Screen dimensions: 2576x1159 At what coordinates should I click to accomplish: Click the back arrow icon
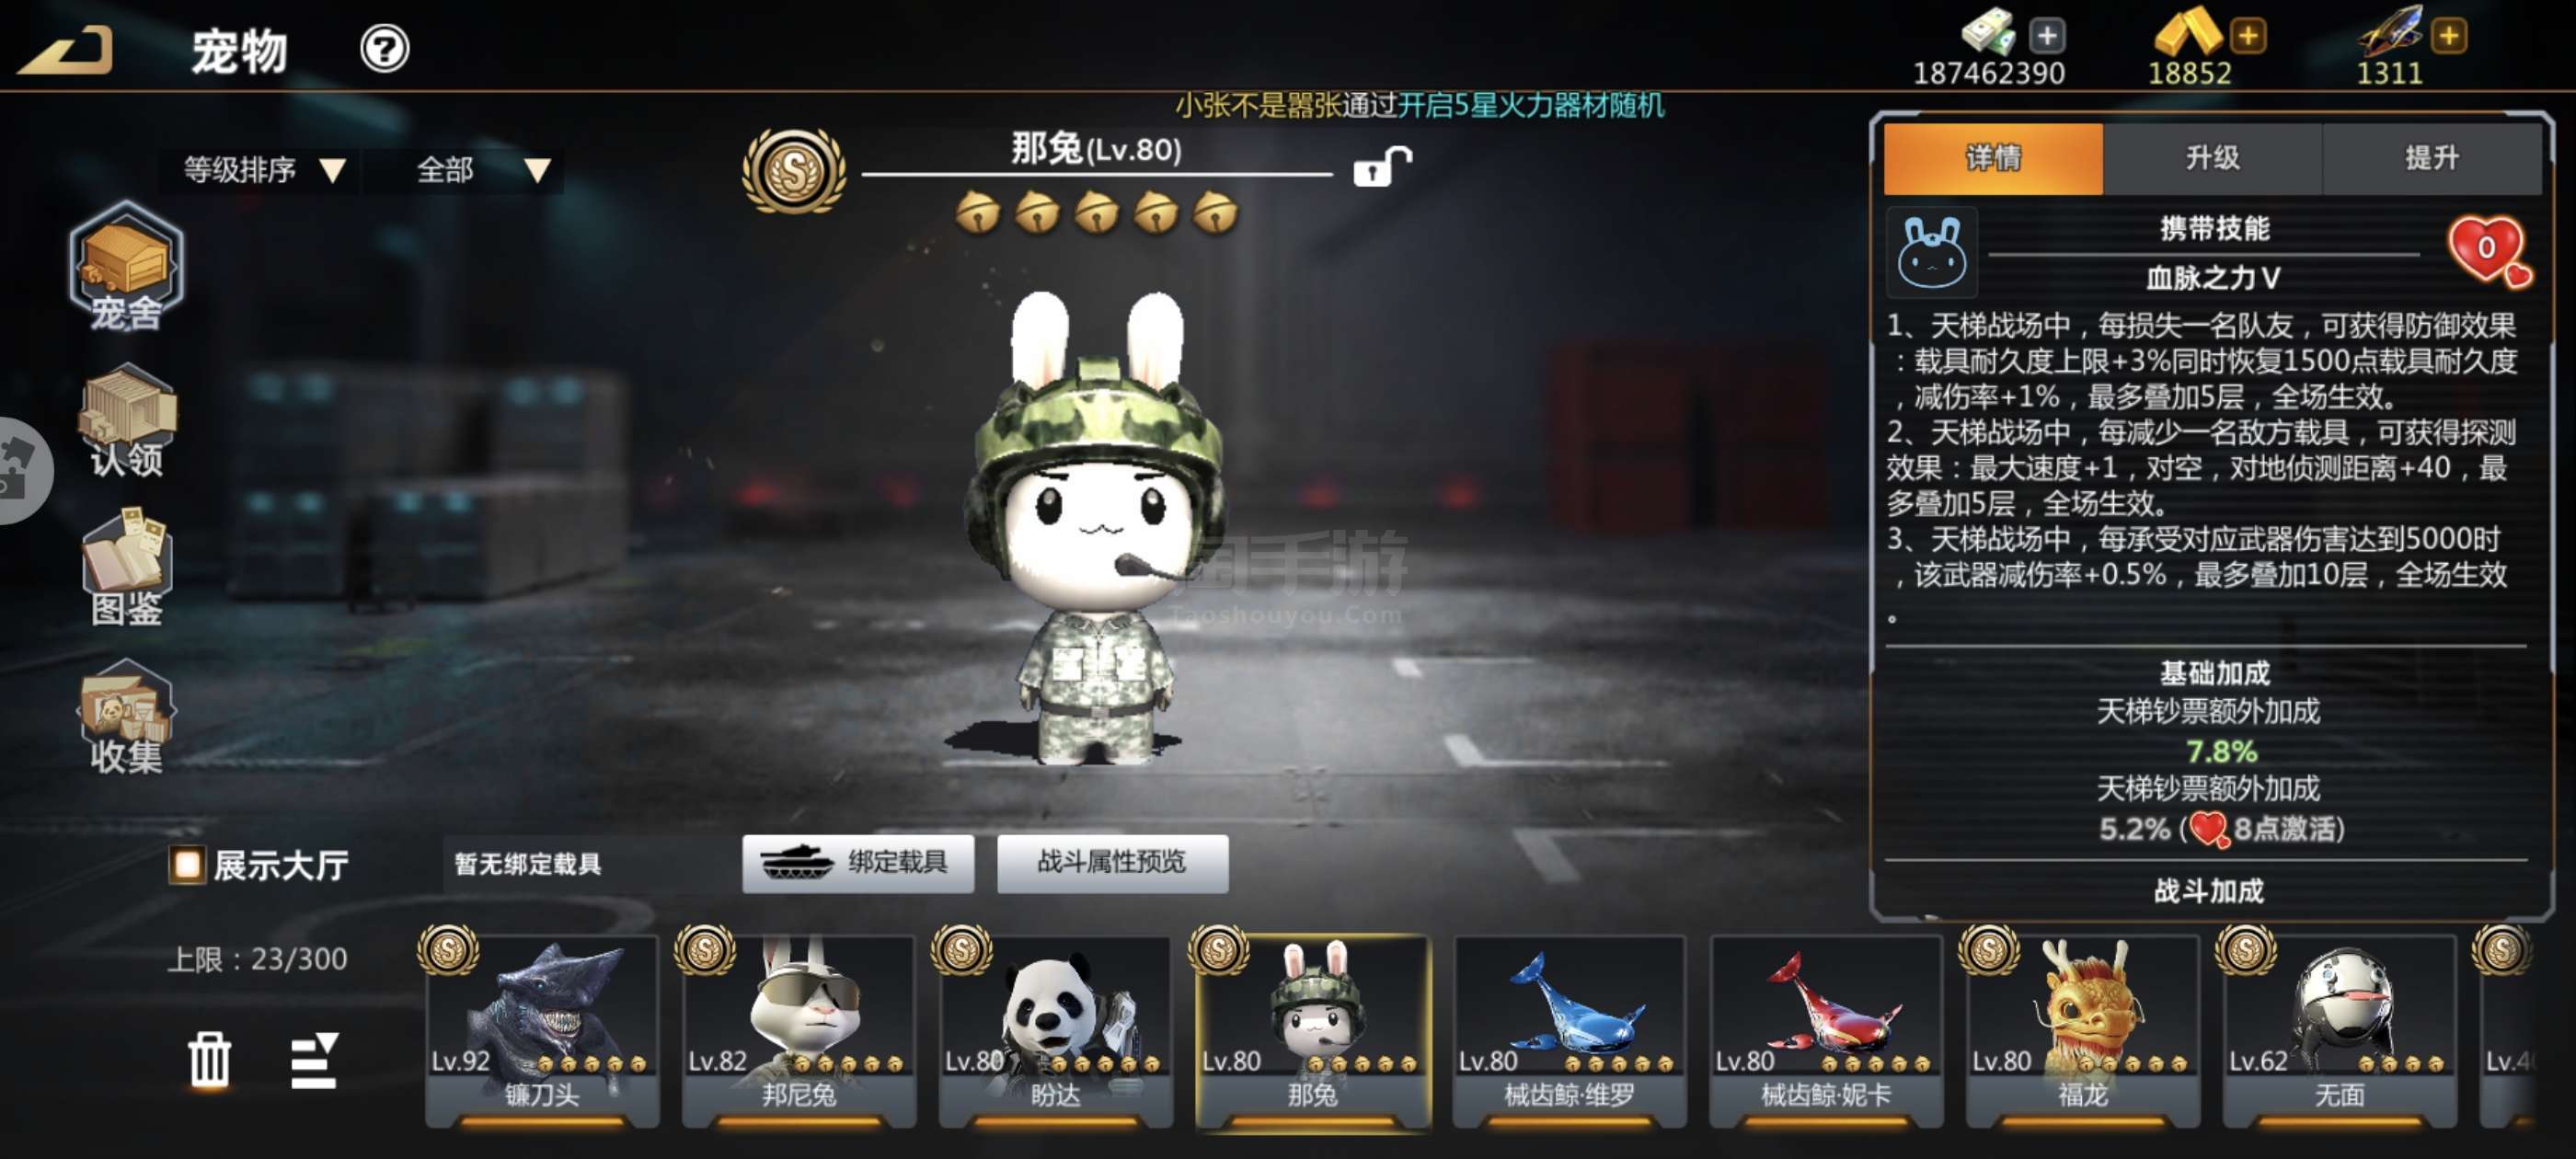67,50
